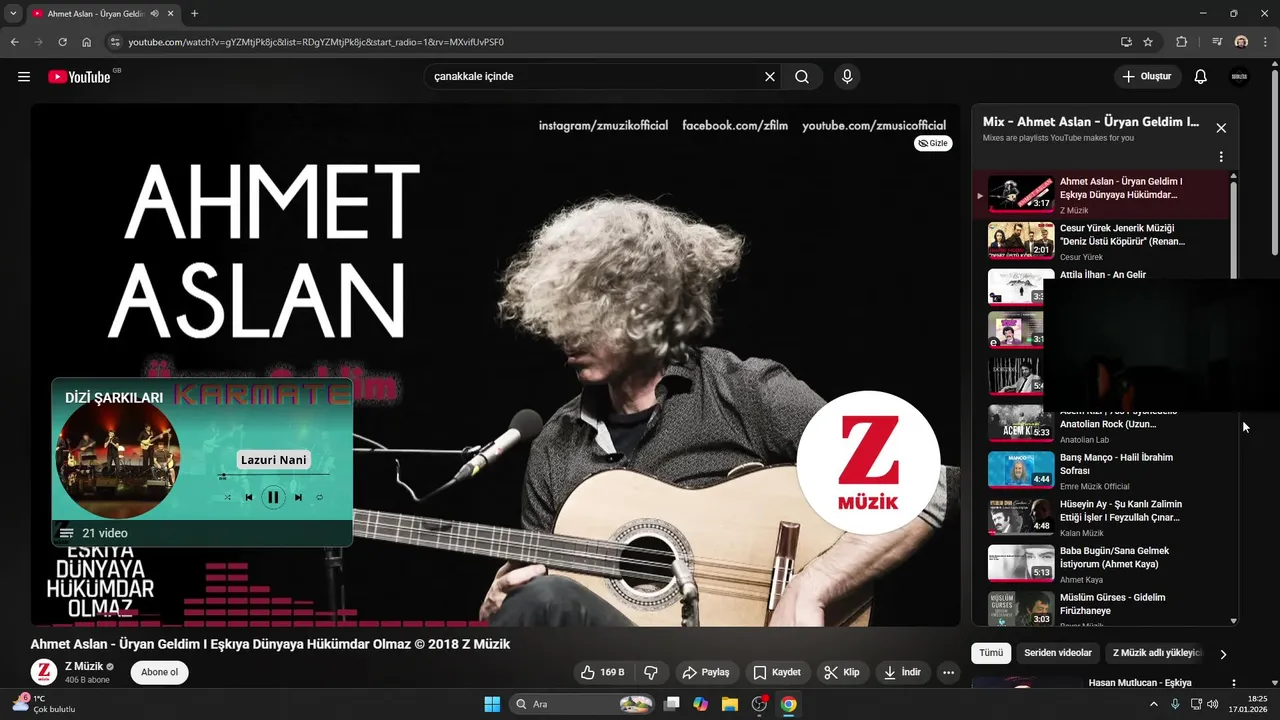Pause playback in Dizi Şarkıları card
The width and height of the screenshot is (1280, 720).
(x=273, y=497)
